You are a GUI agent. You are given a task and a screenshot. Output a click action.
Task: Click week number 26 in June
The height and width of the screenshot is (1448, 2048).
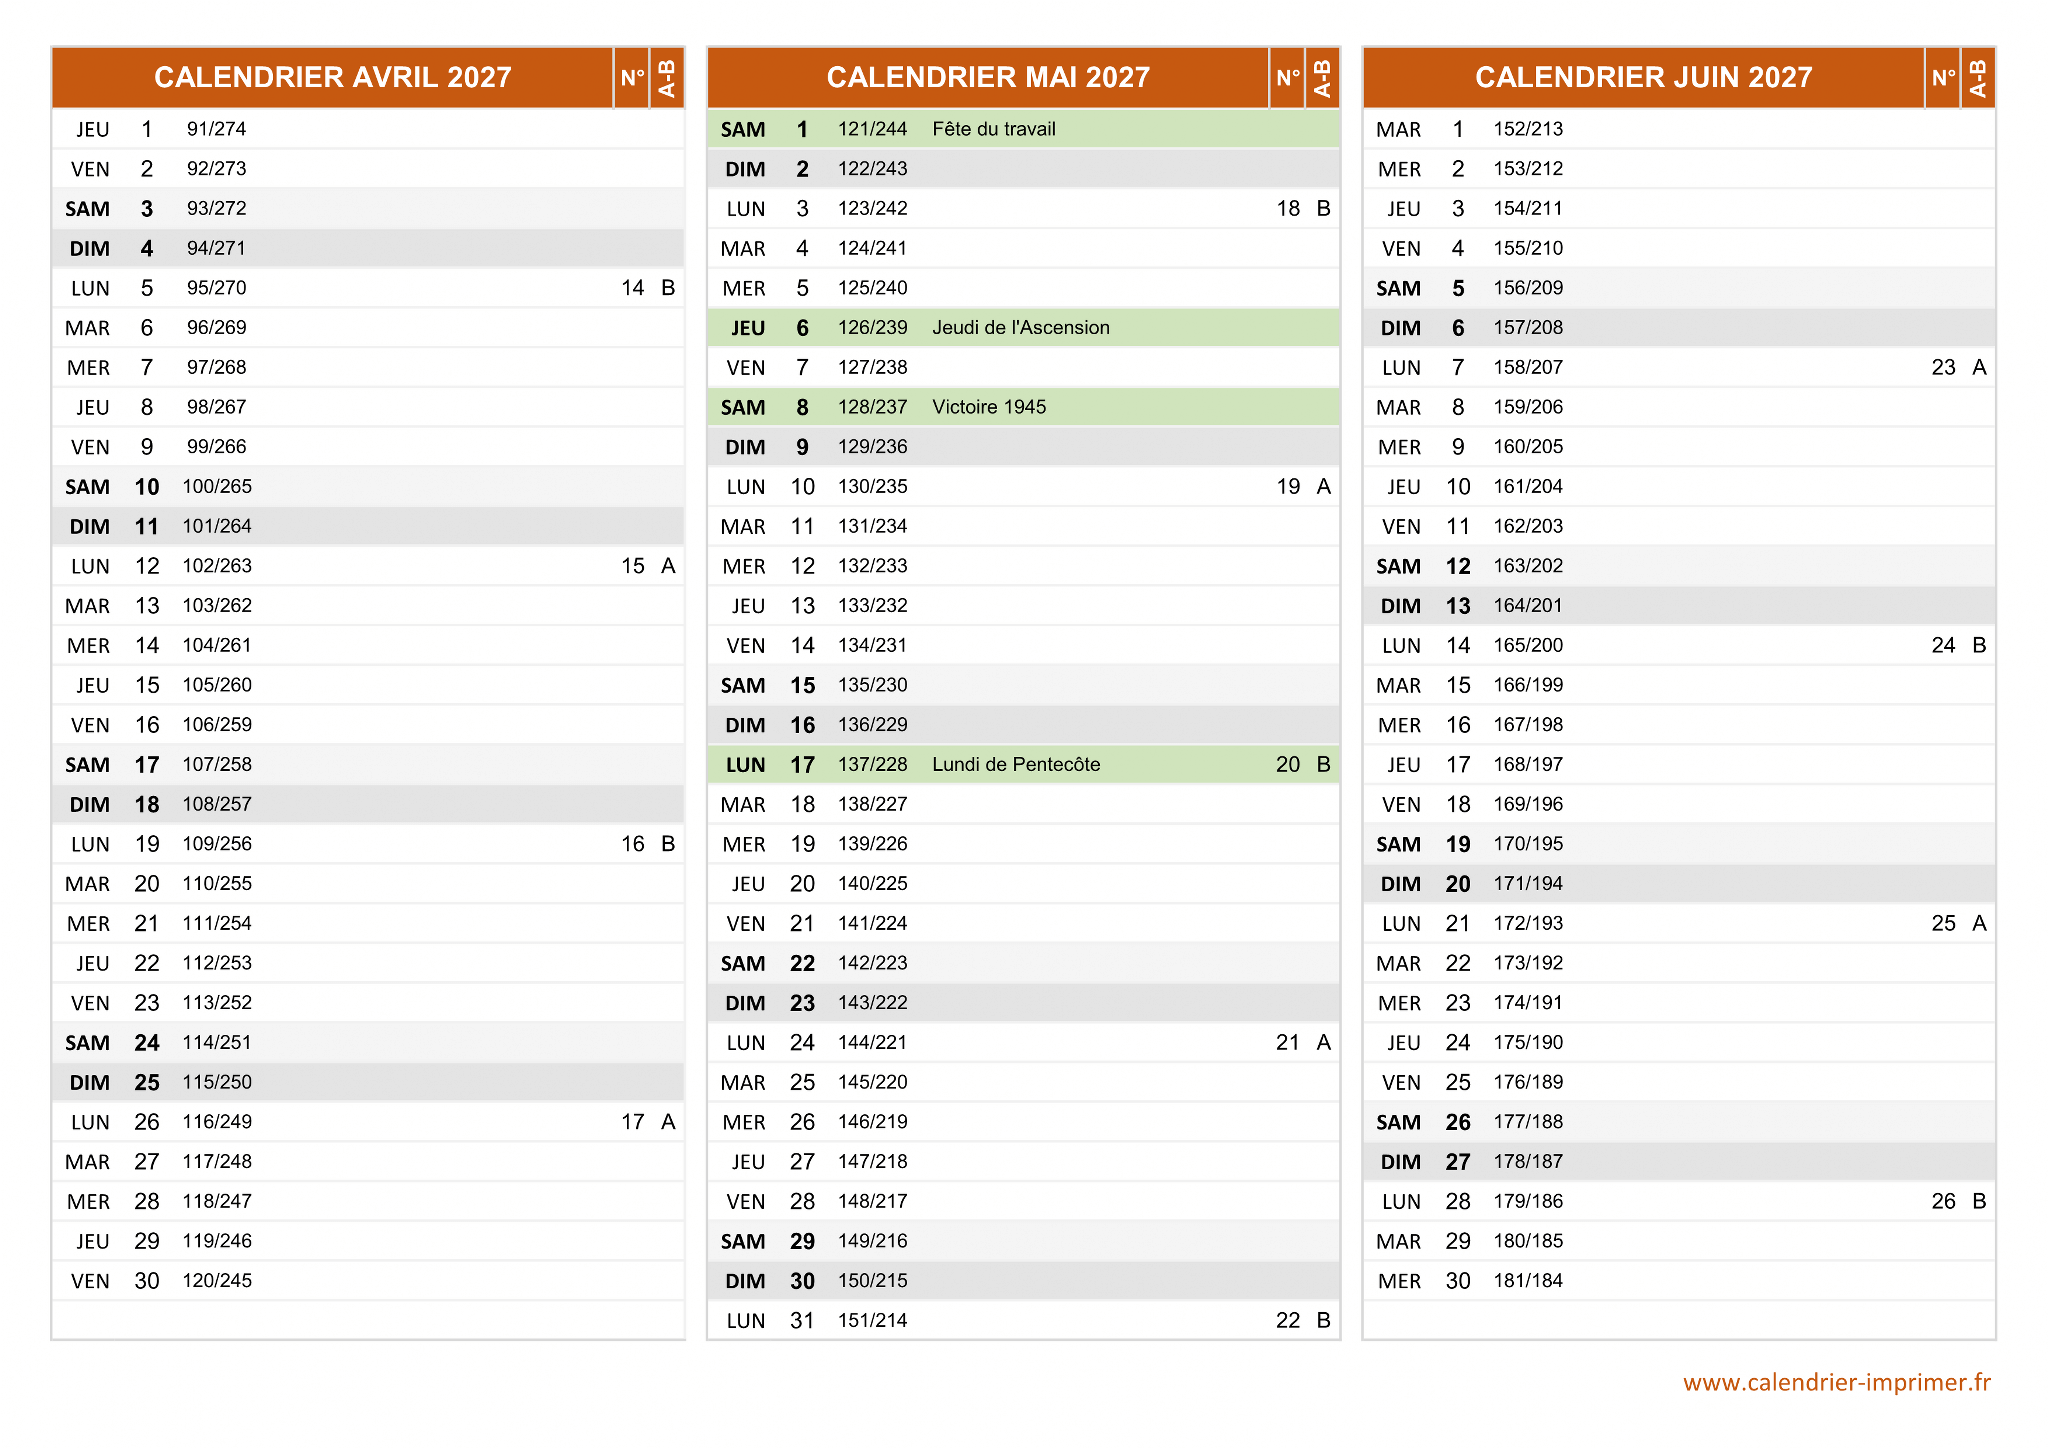[1943, 1201]
